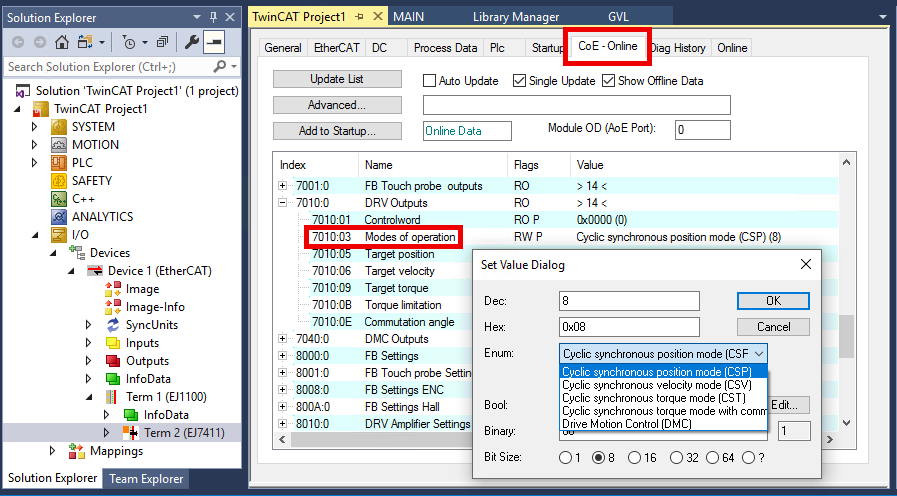This screenshot has height=496, width=897.
Task: Select the SYSTEM node icon
Action: point(59,127)
